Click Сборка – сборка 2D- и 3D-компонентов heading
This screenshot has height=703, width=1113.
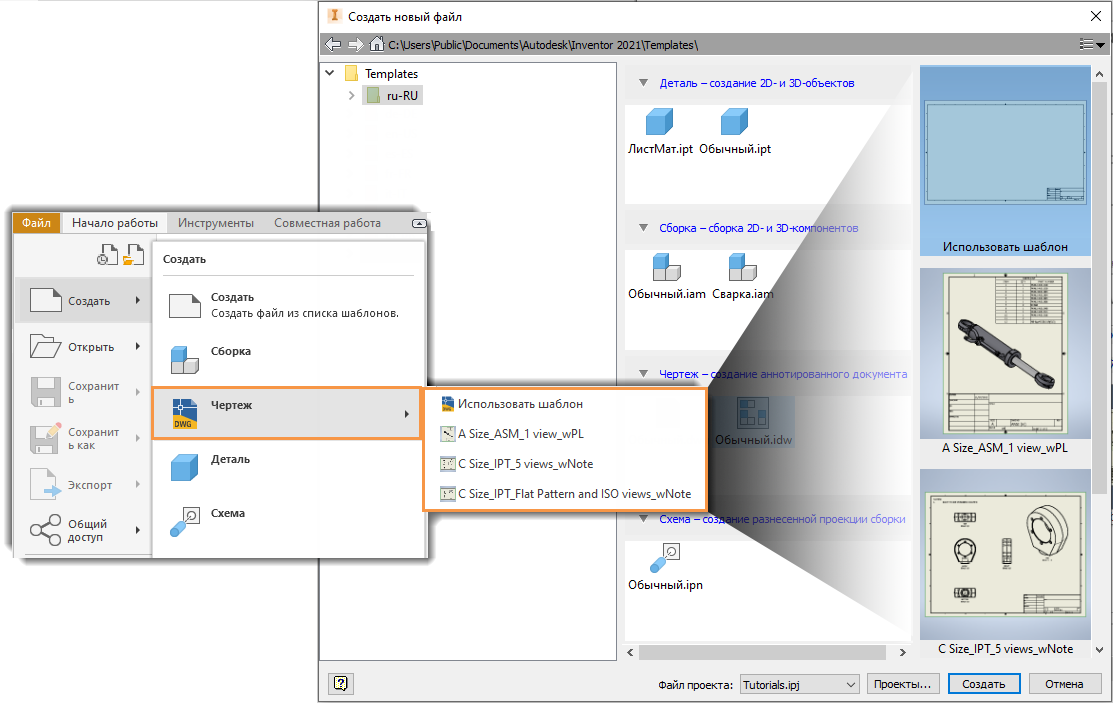[x=758, y=228]
